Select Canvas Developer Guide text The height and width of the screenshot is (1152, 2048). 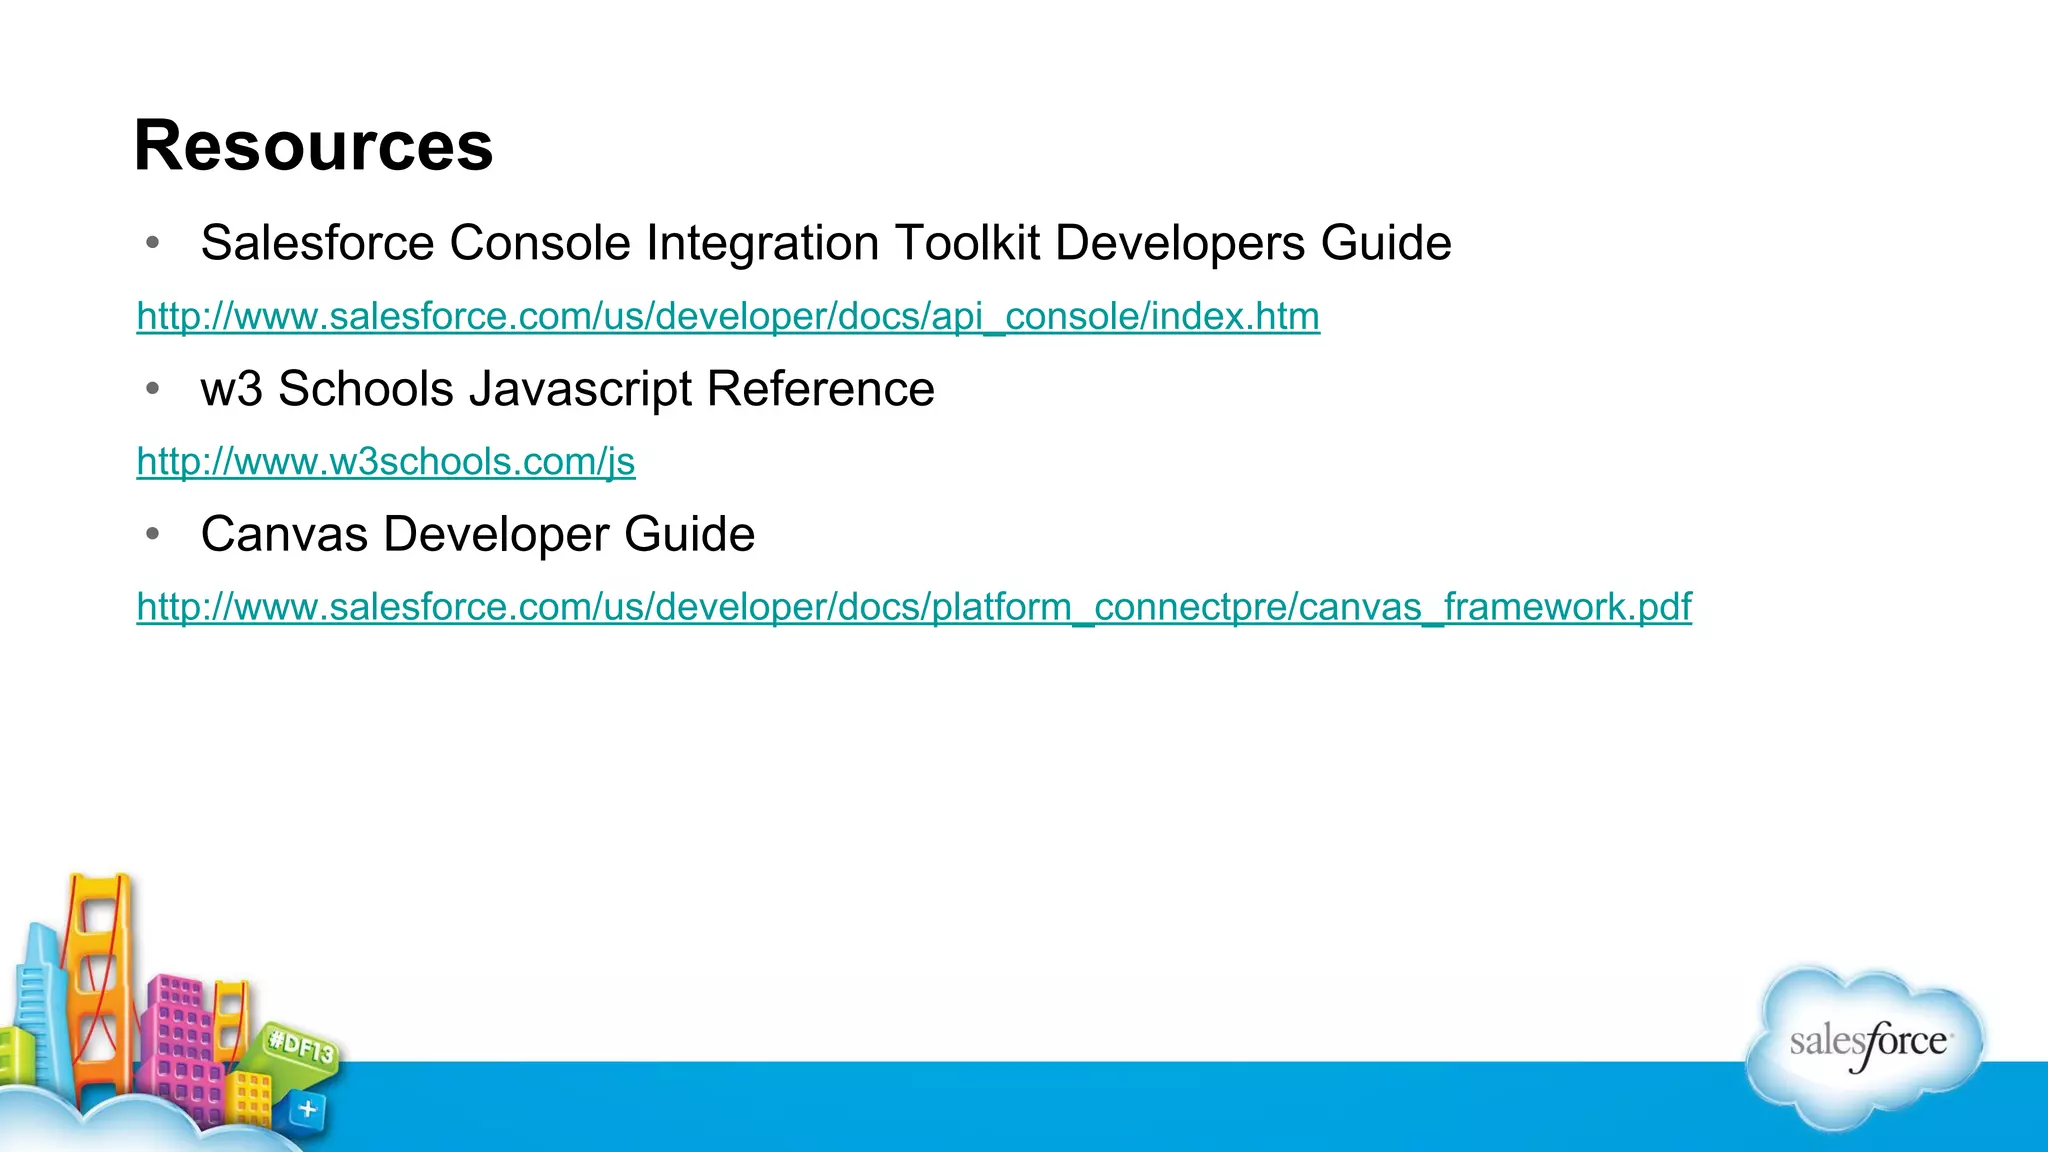pyautogui.click(x=478, y=534)
